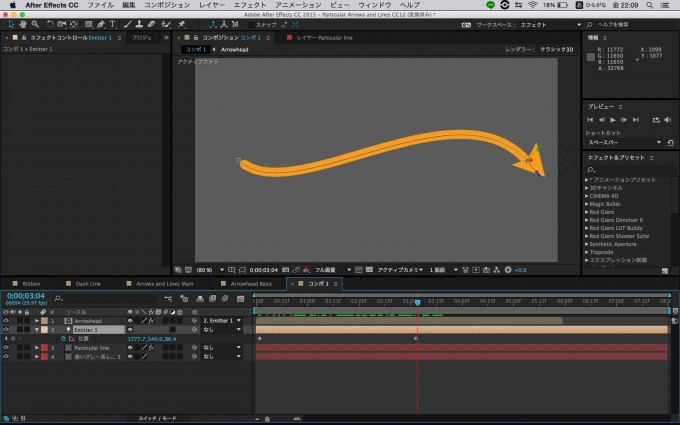Click the Emitter 1 layer label color
680x425 pixels.
click(x=45, y=330)
